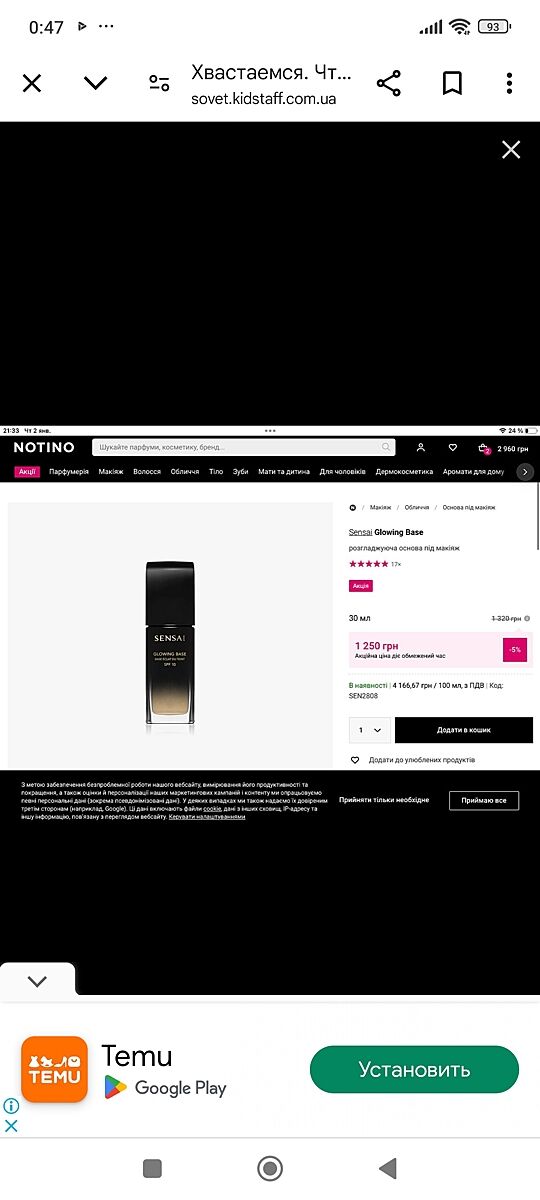The width and height of the screenshot is (540, 1200).
Task: Click the Додати в кошик button
Action: click(x=464, y=730)
